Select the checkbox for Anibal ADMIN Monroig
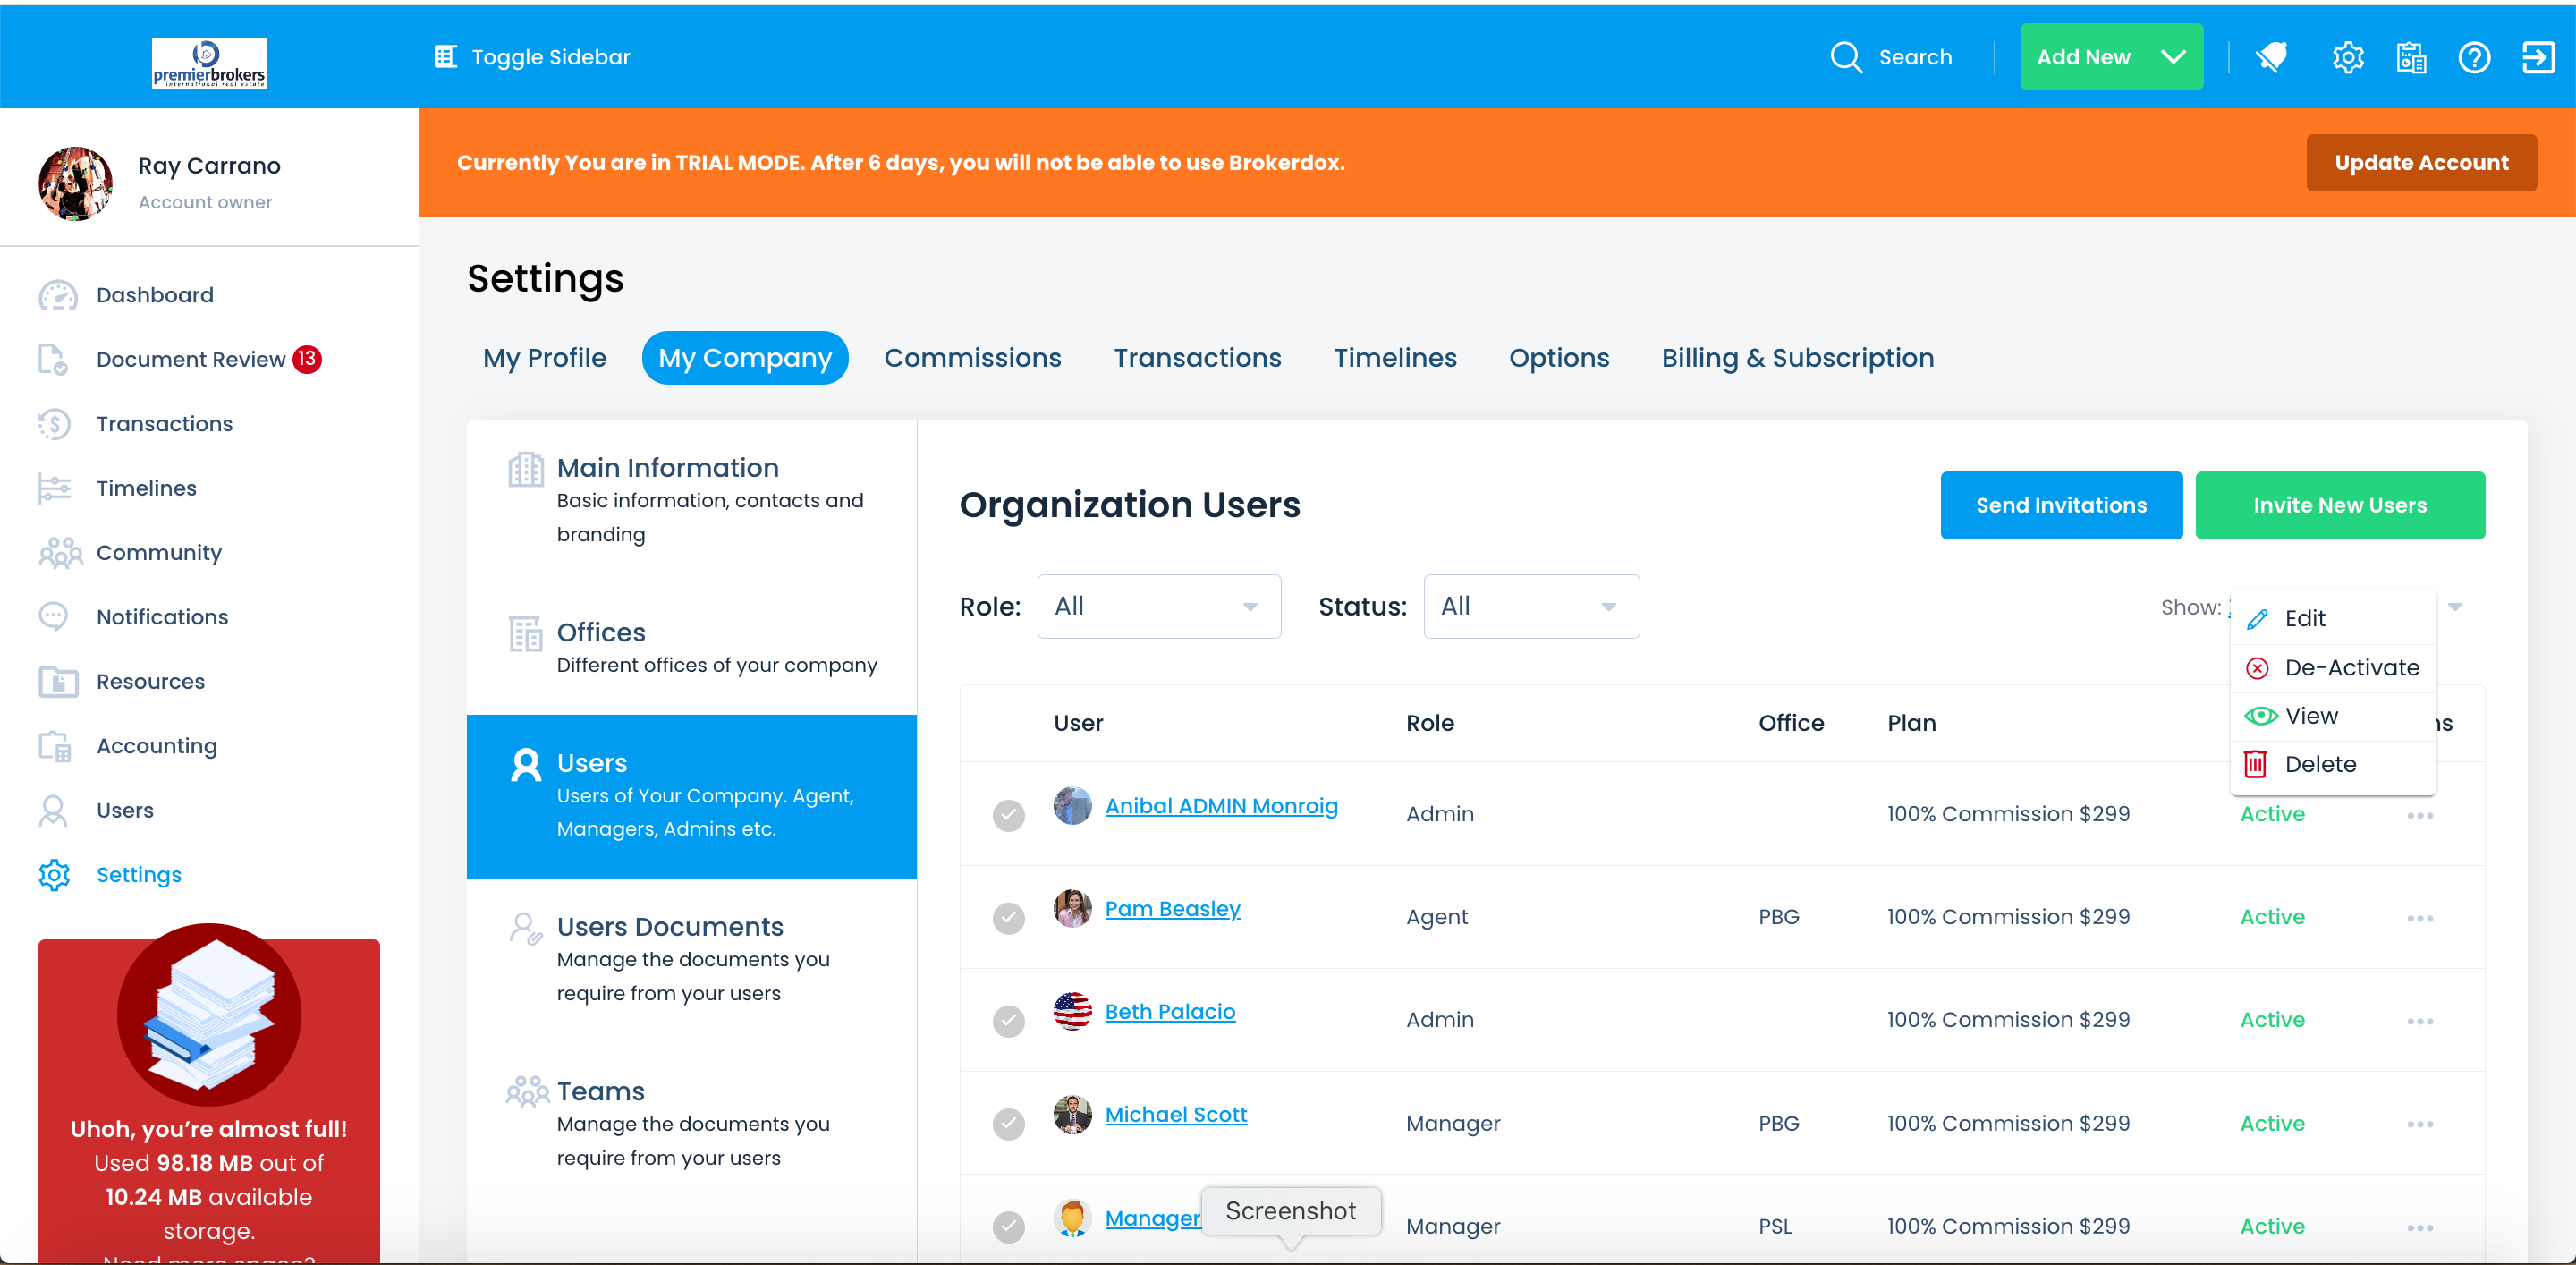The image size is (2576, 1265). (1008, 815)
